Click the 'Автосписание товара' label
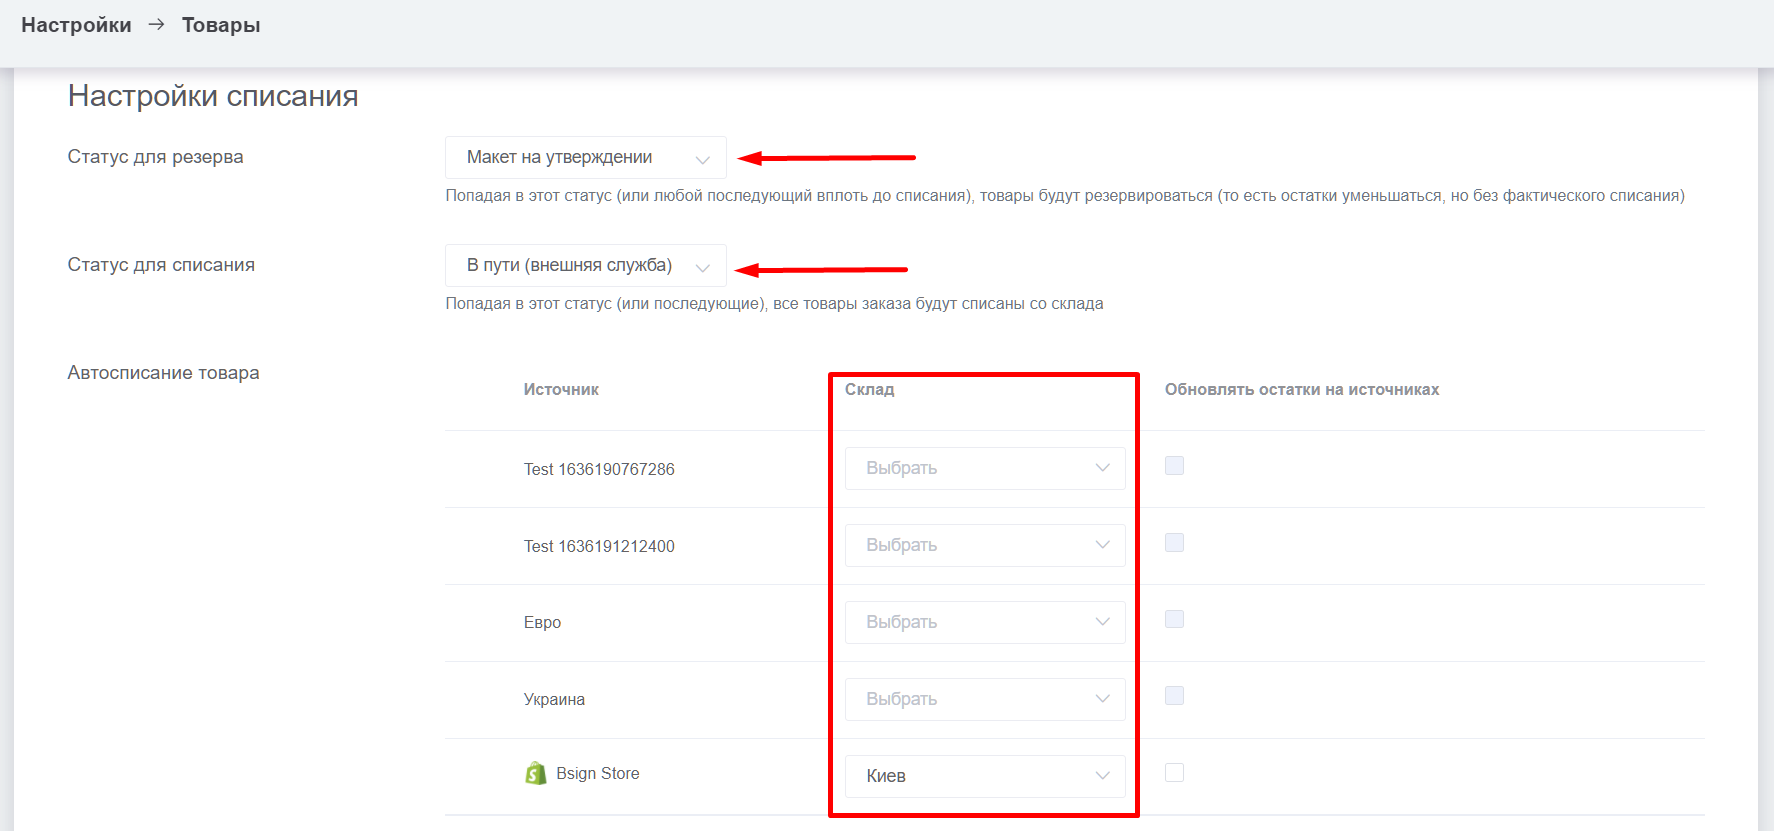Viewport: 1774px width, 831px height. point(163,373)
